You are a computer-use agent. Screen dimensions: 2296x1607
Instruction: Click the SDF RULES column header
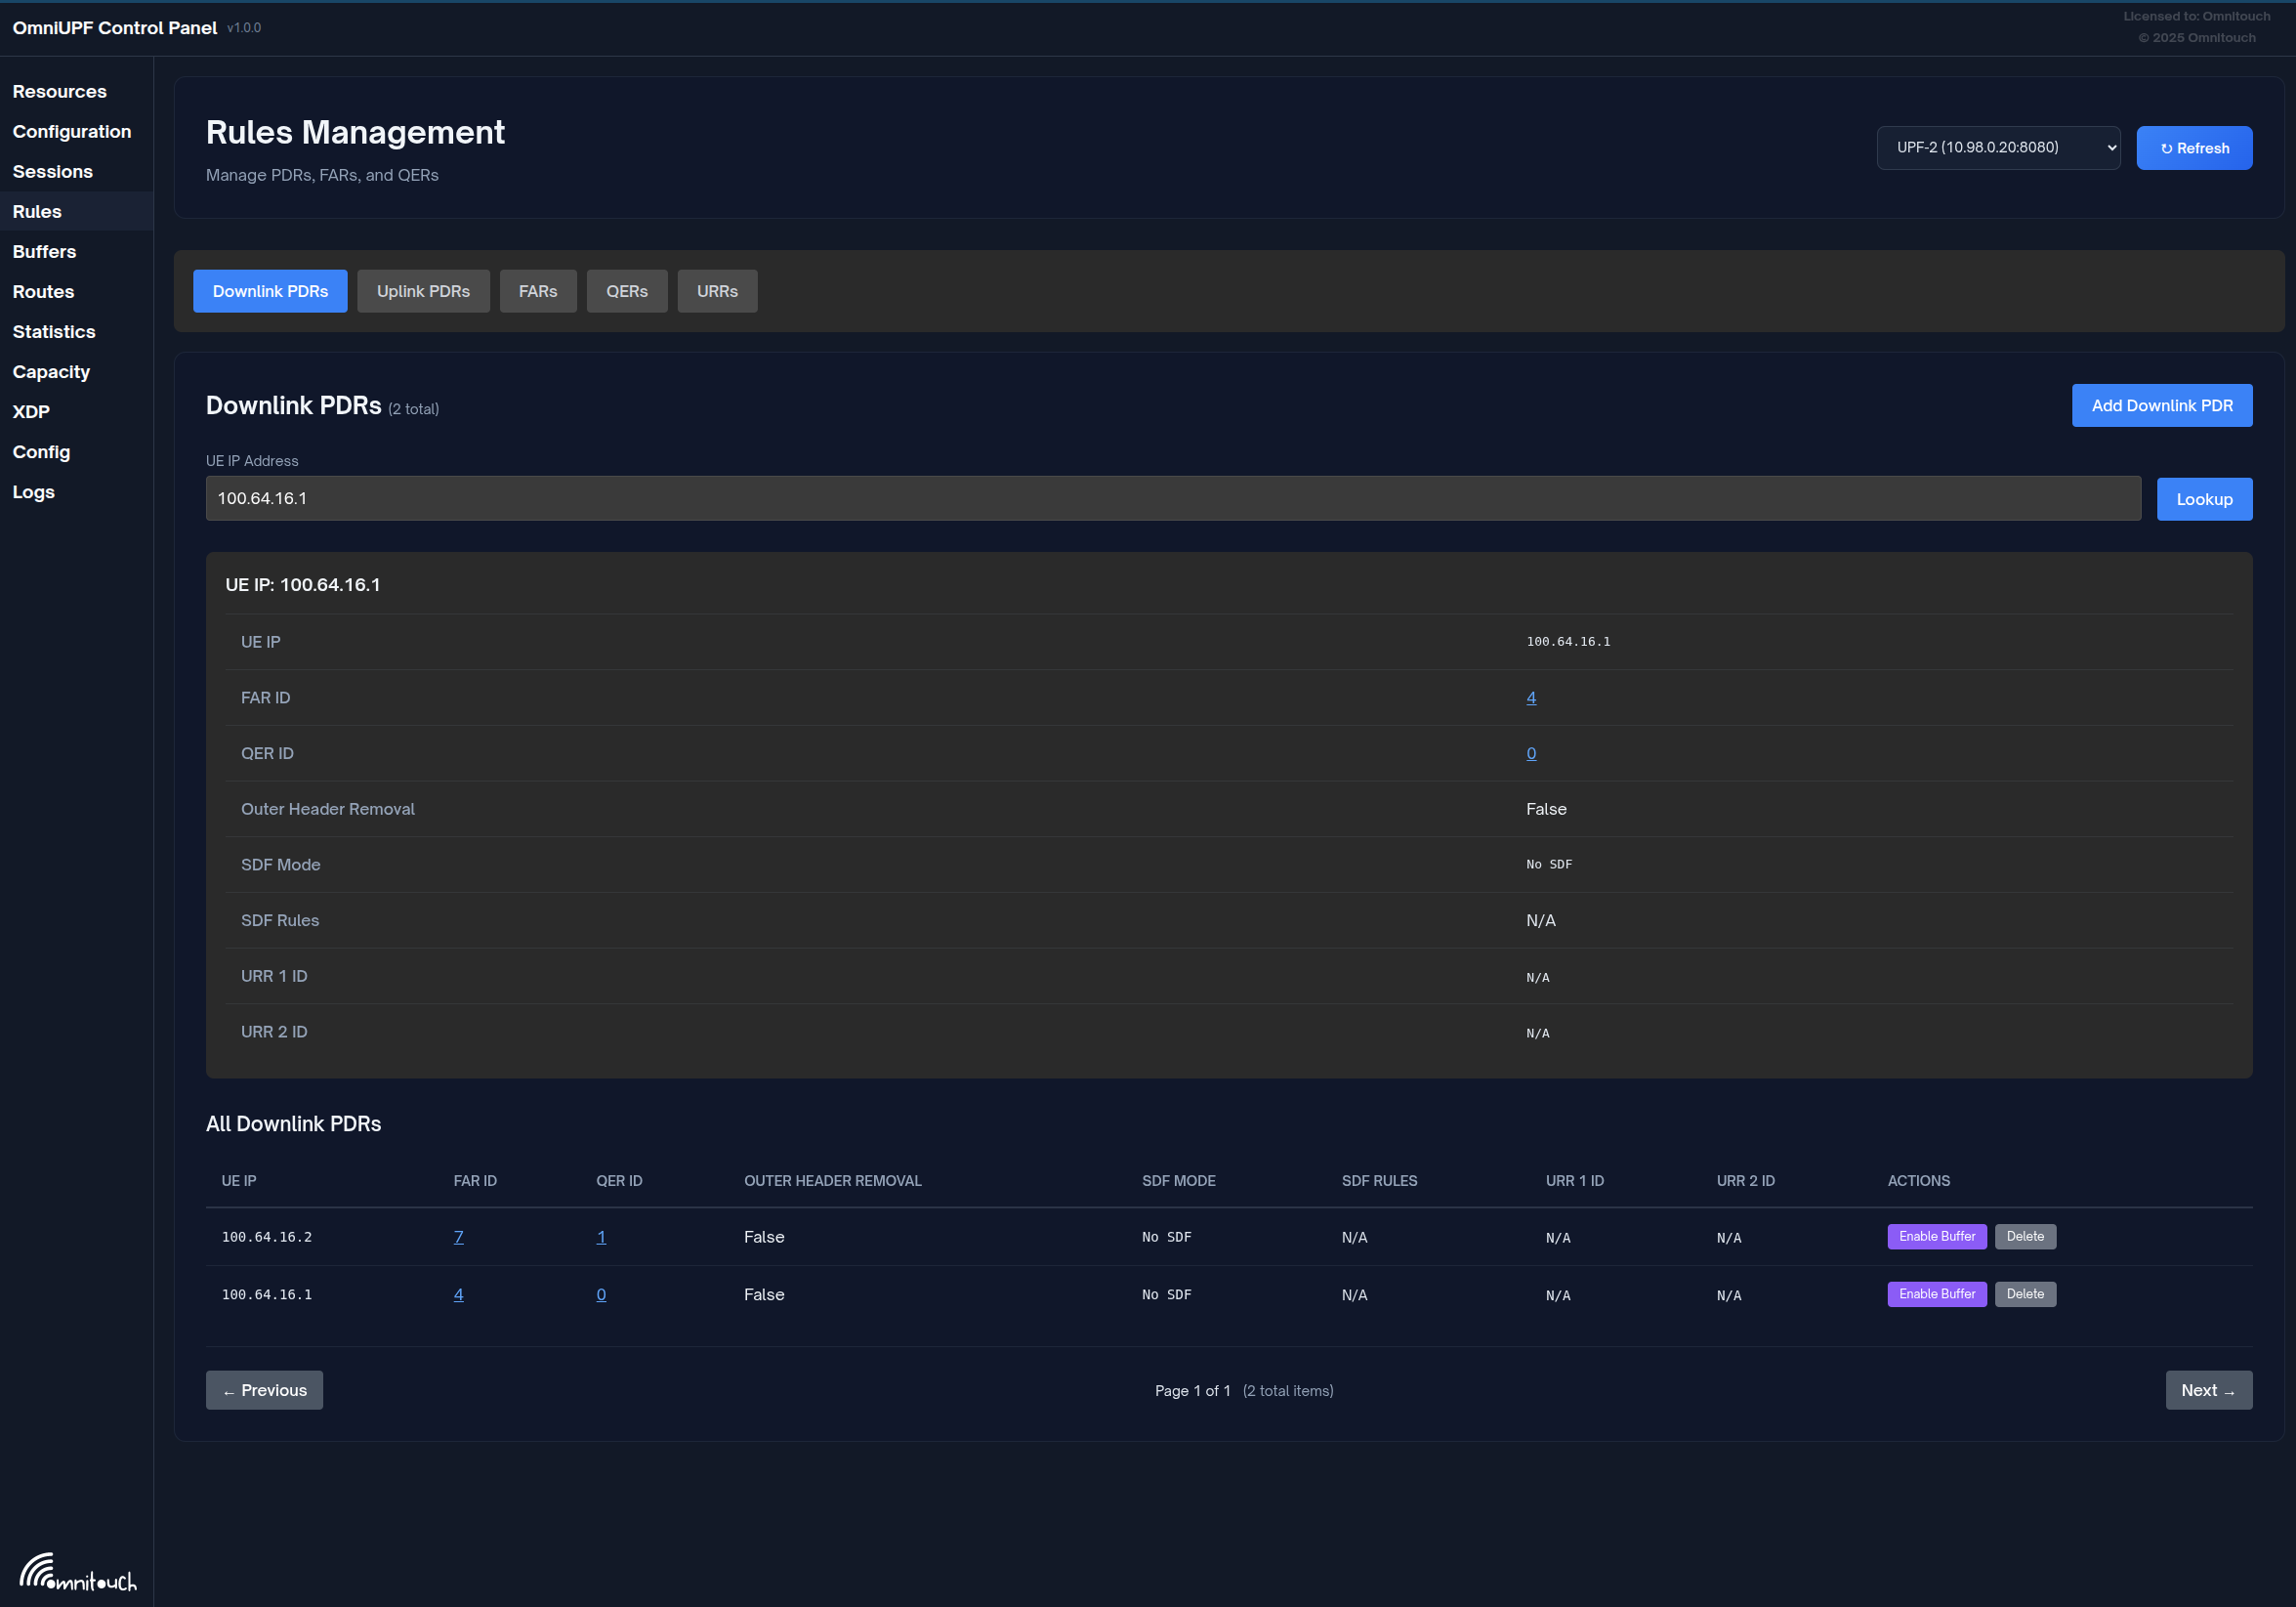tap(1379, 1181)
